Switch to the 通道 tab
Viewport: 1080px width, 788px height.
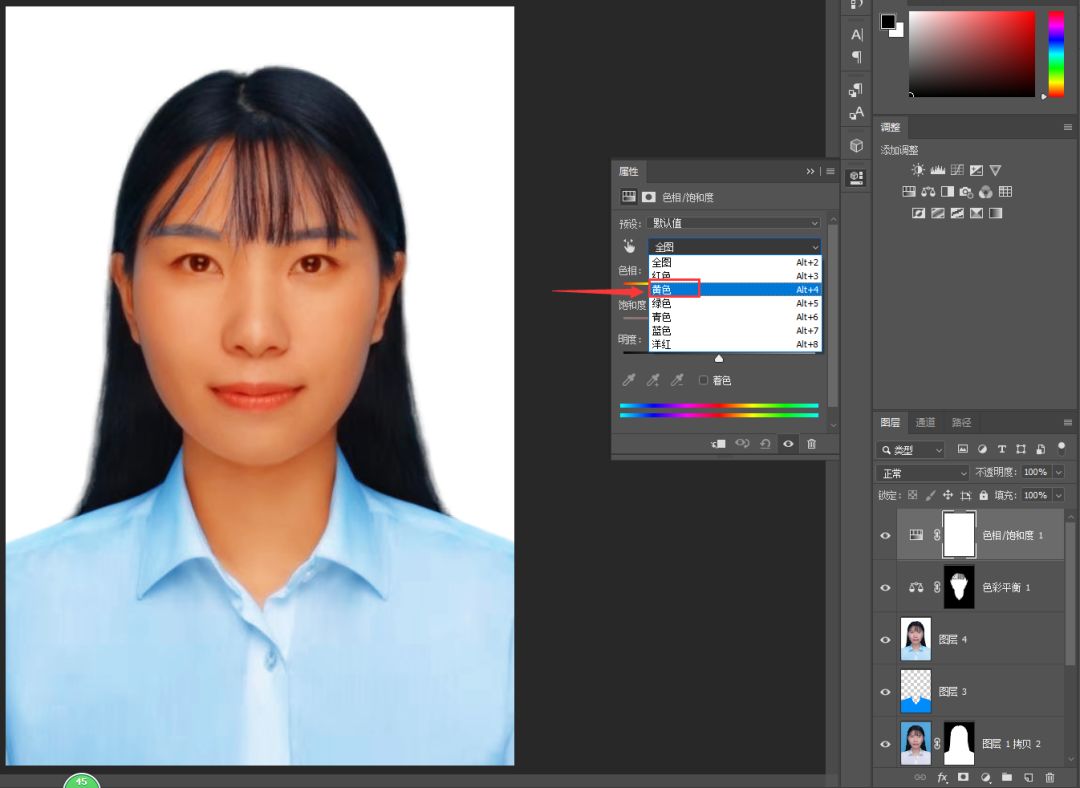click(926, 422)
